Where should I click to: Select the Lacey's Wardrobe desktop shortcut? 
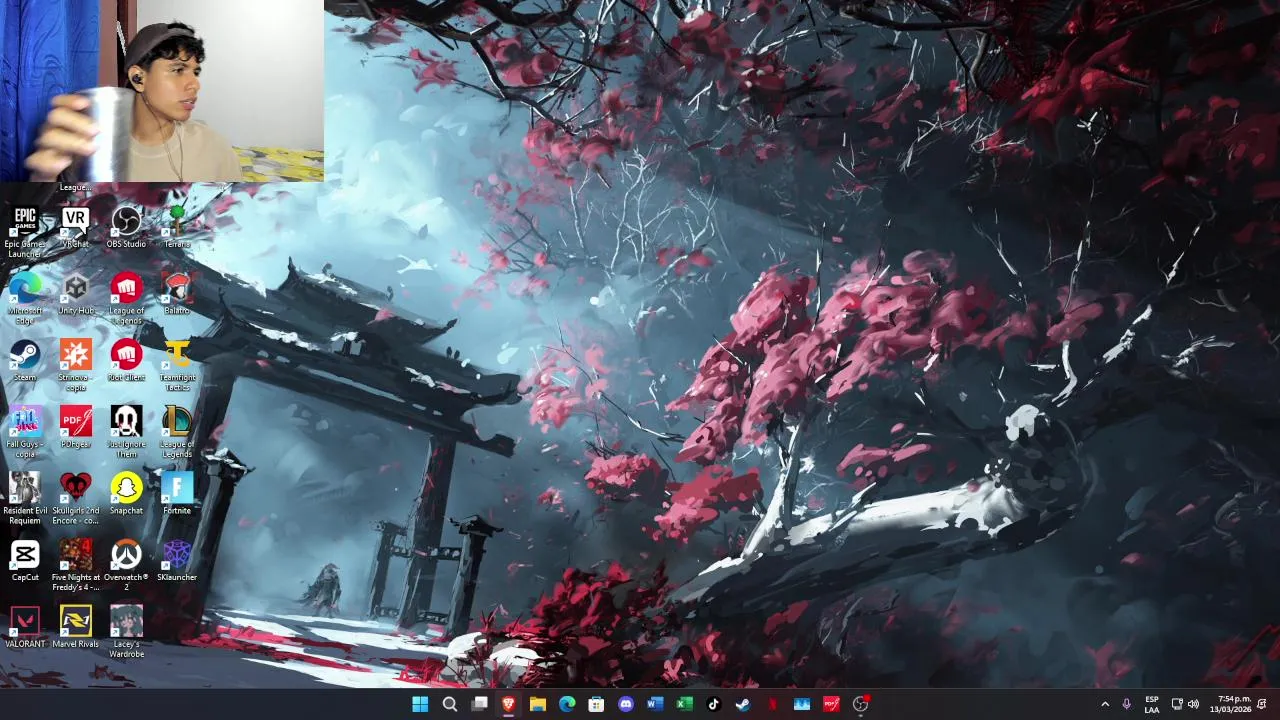[126, 632]
